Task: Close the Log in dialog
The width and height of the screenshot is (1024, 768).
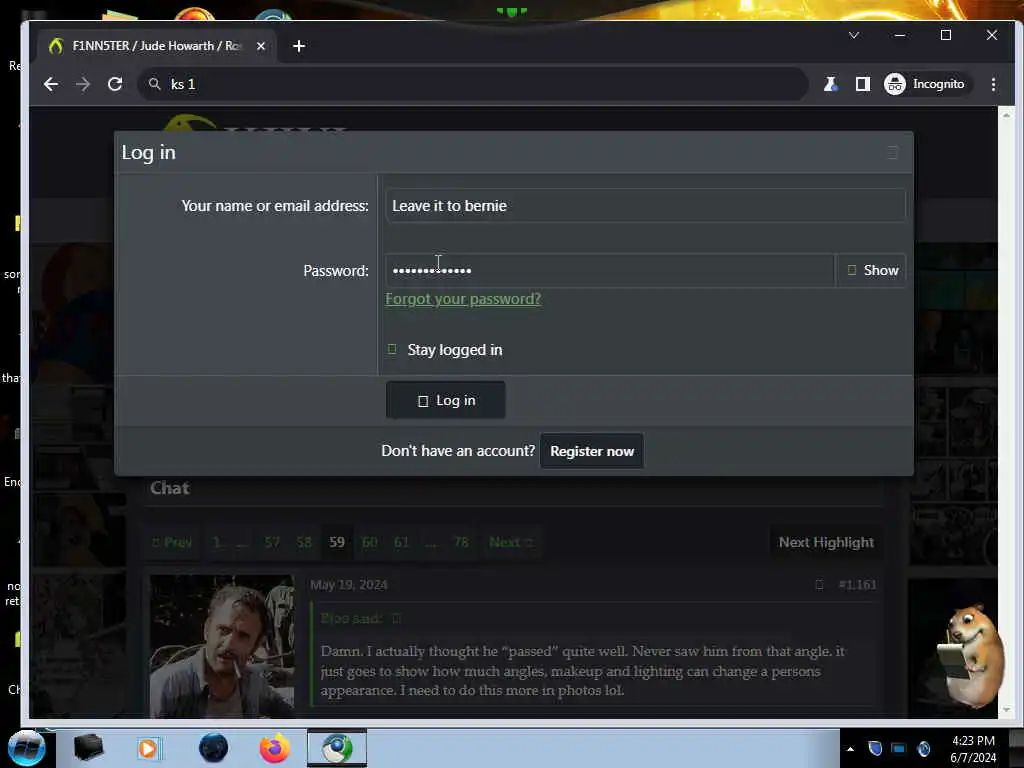Action: pyautogui.click(x=892, y=153)
